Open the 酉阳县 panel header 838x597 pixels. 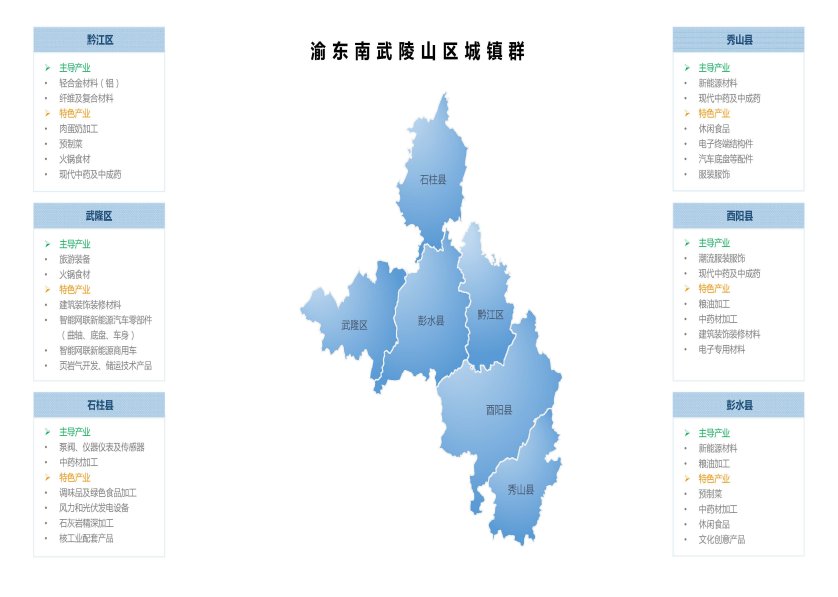739,216
